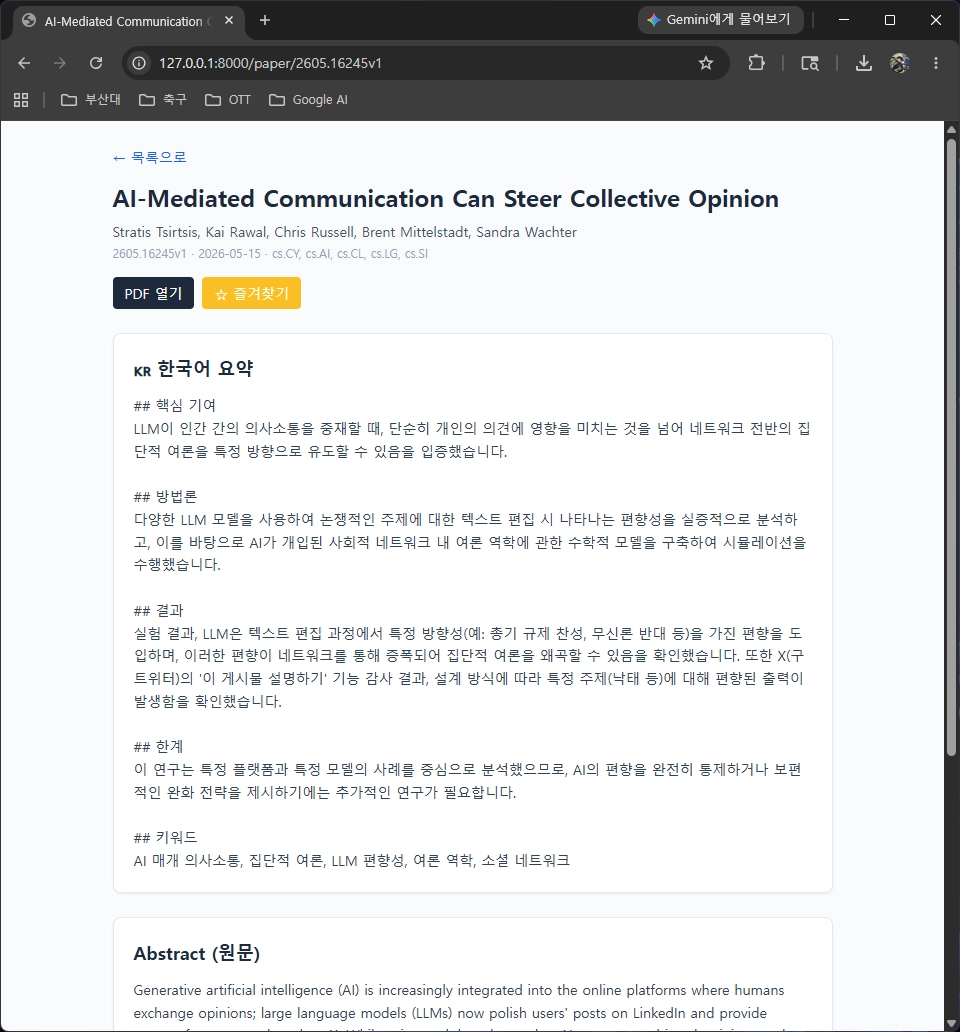Reload the page with the refresh icon
This screenshot has height=1032, width=960.
pyautogui.click(x=96, y=63)
